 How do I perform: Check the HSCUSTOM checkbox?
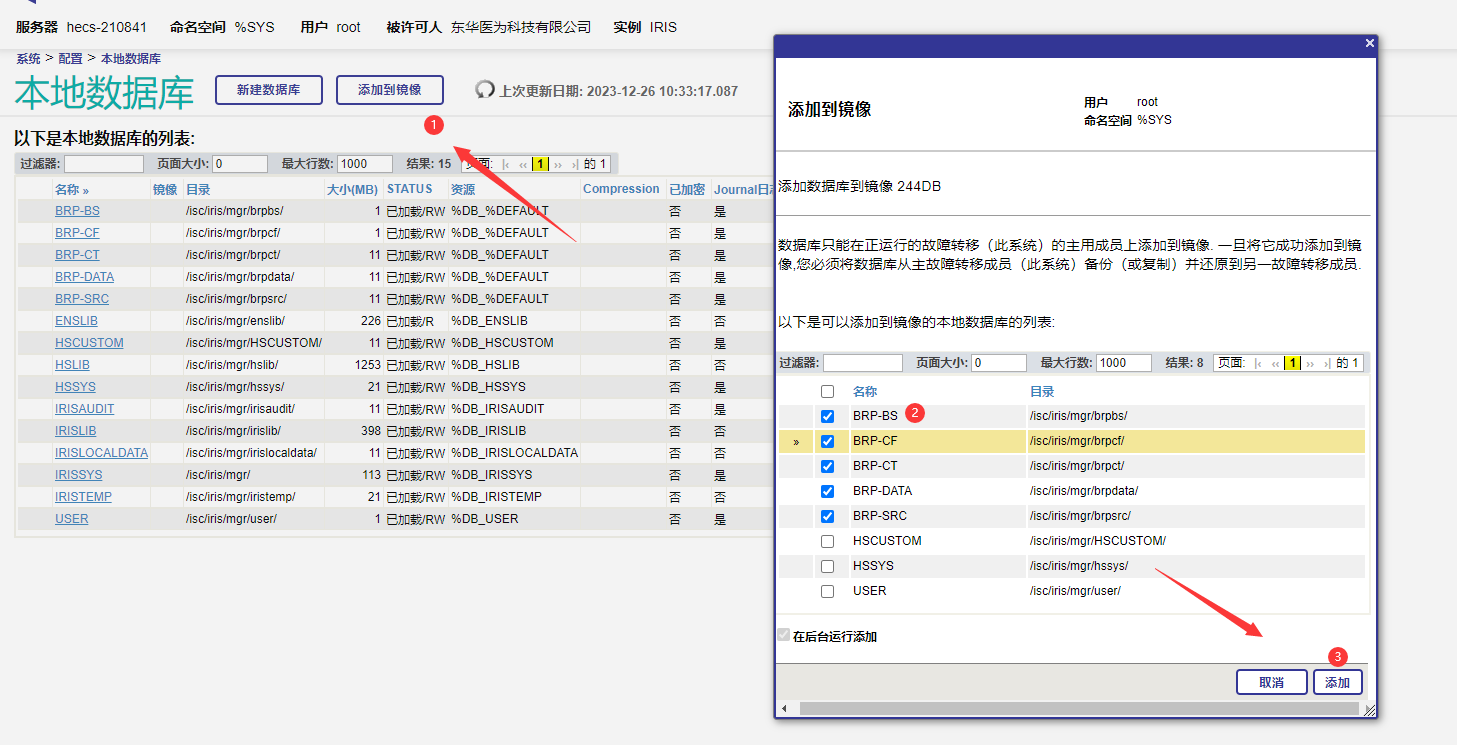[827, 541]
